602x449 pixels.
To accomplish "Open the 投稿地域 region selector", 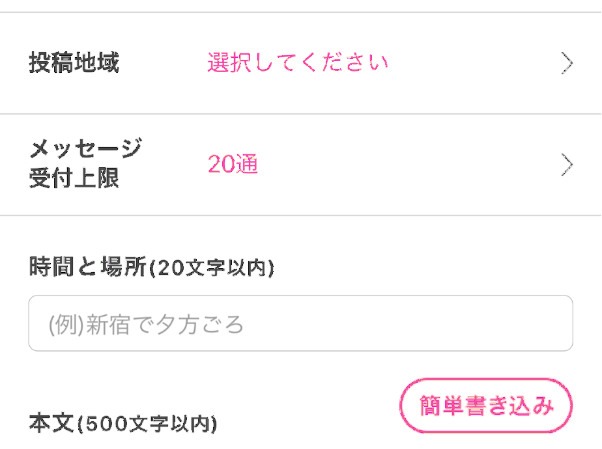I will pyautogui.click(x=300, y=64).
